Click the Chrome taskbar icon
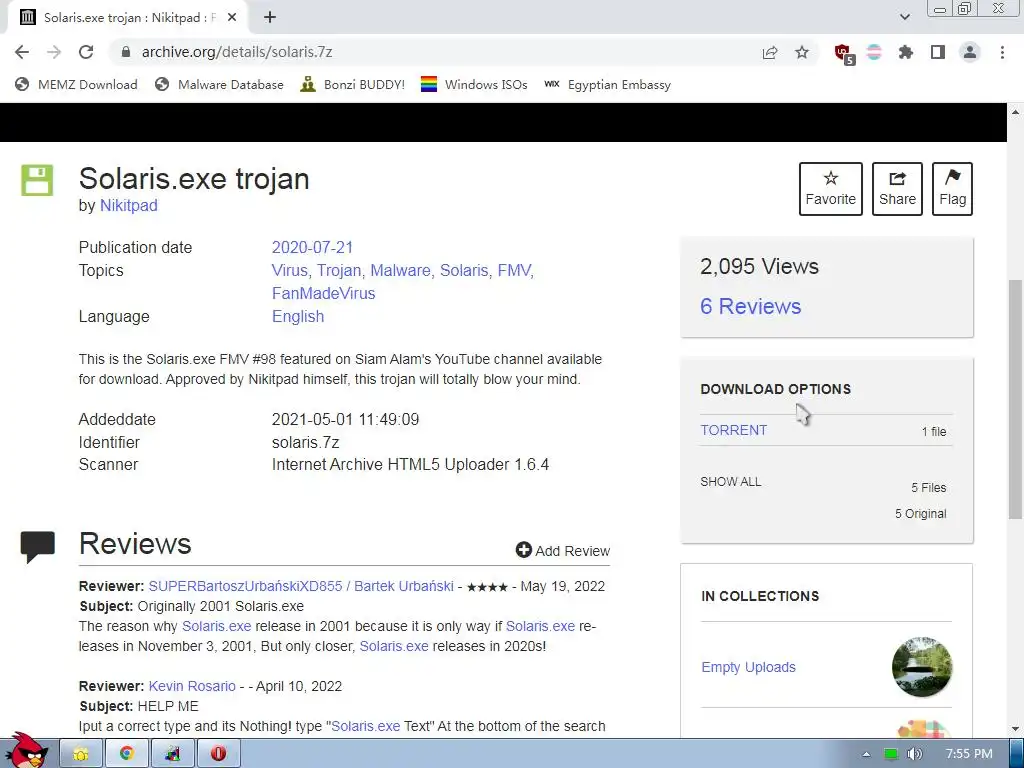The width and height of the screenshot is (1024, 768). tap(127, 754)
